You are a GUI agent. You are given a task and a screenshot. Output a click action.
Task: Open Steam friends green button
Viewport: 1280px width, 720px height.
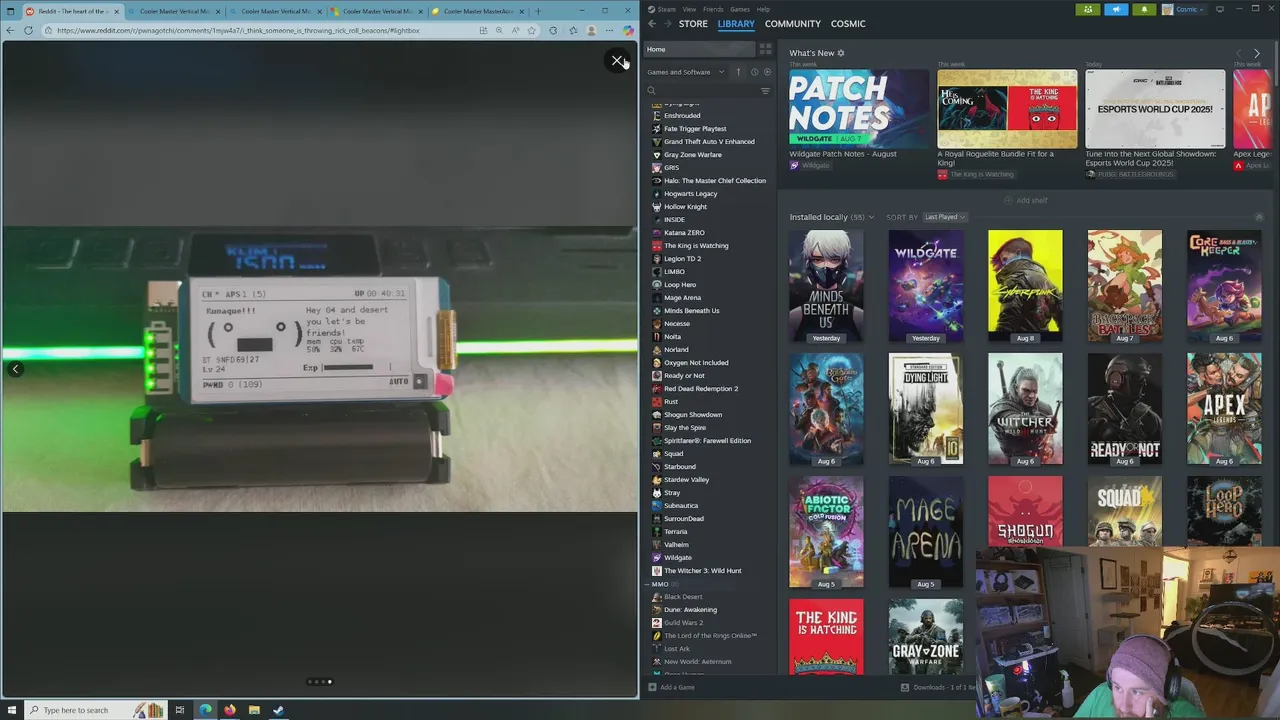click(1088, 9)
